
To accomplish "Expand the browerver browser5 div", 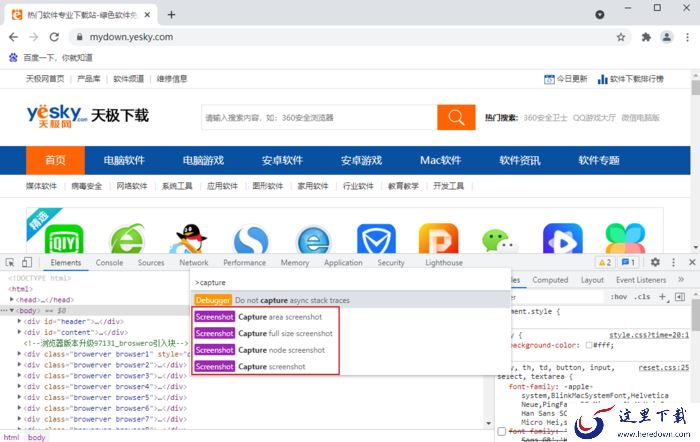I will (x=19, y=397).
